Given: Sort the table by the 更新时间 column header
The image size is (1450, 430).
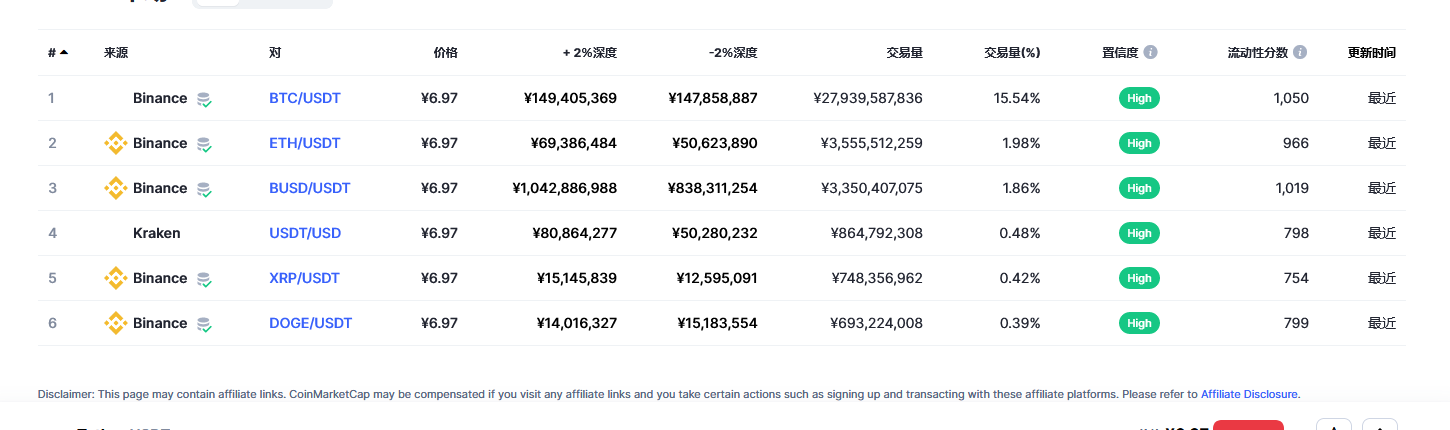Looking at the screenshot, I should 1372,52.
